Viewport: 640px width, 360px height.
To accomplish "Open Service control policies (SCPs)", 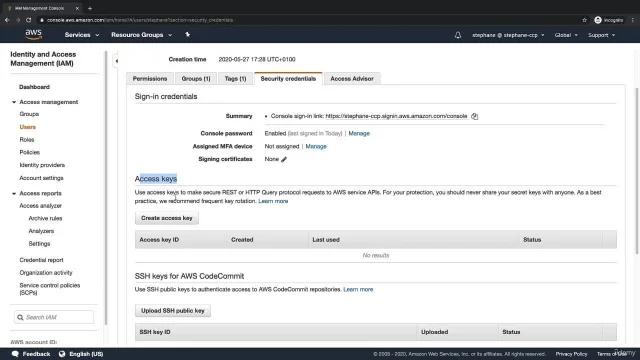I will pos(49,289).
